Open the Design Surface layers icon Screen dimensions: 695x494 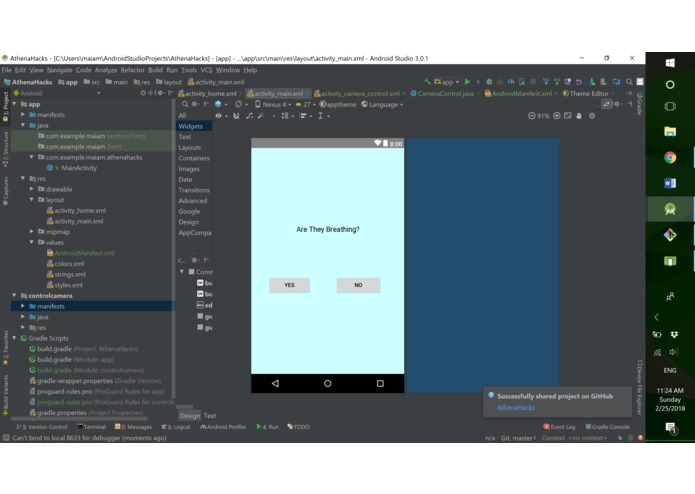coord(218,104)
